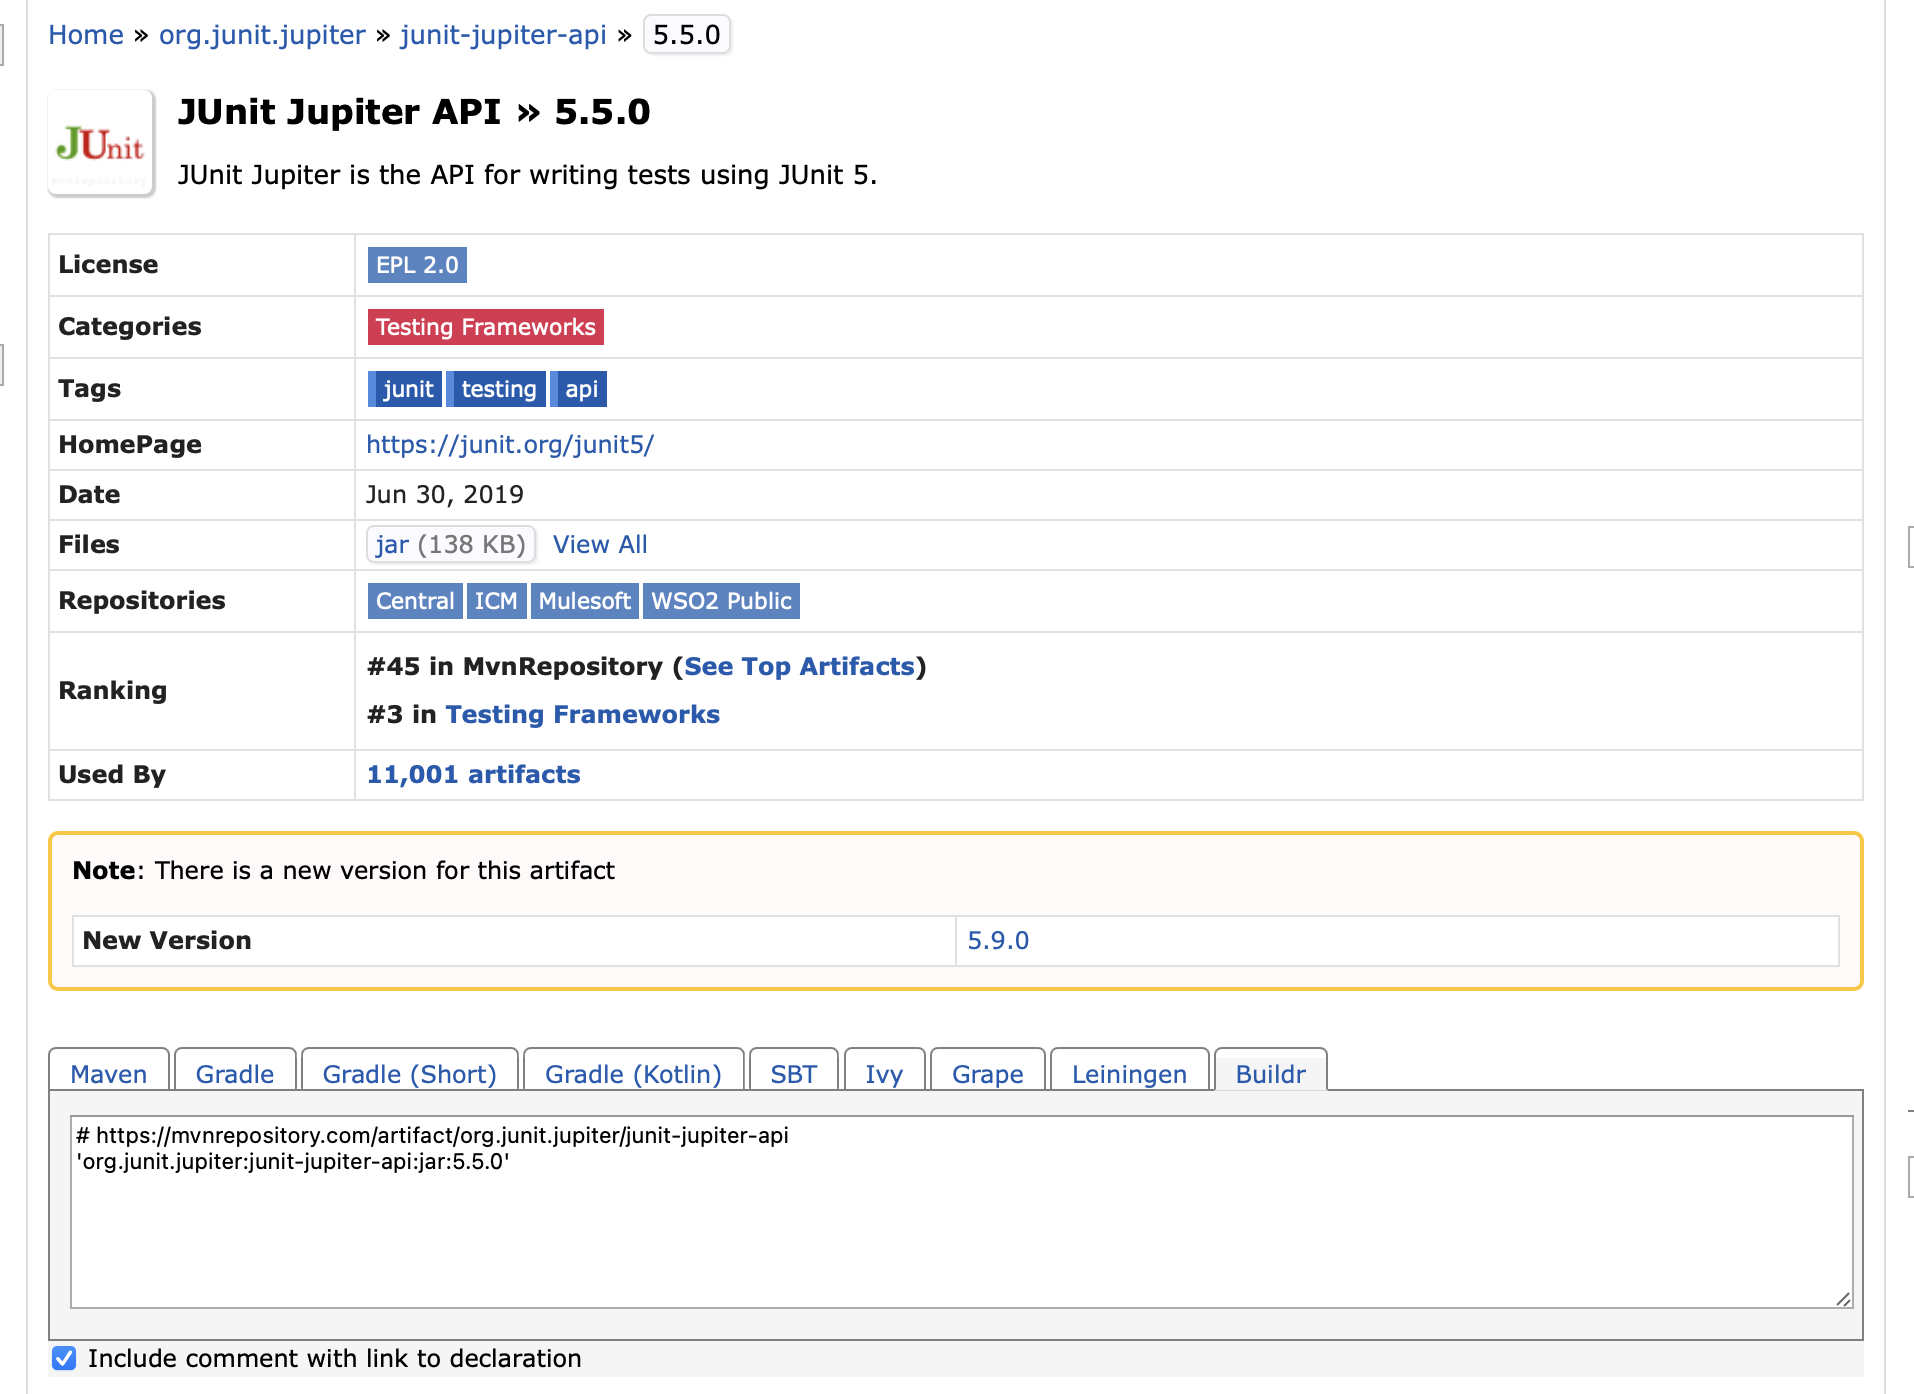Click the 'New Version' label cell

point(514,941)
